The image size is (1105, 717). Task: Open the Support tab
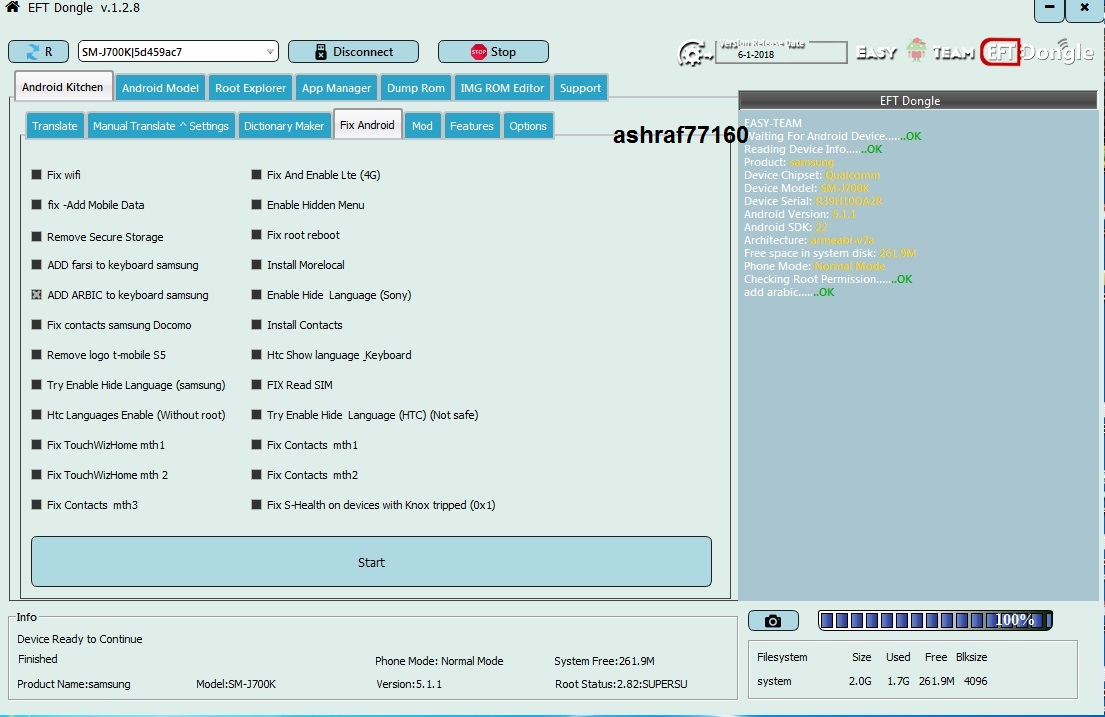(580, 87)
